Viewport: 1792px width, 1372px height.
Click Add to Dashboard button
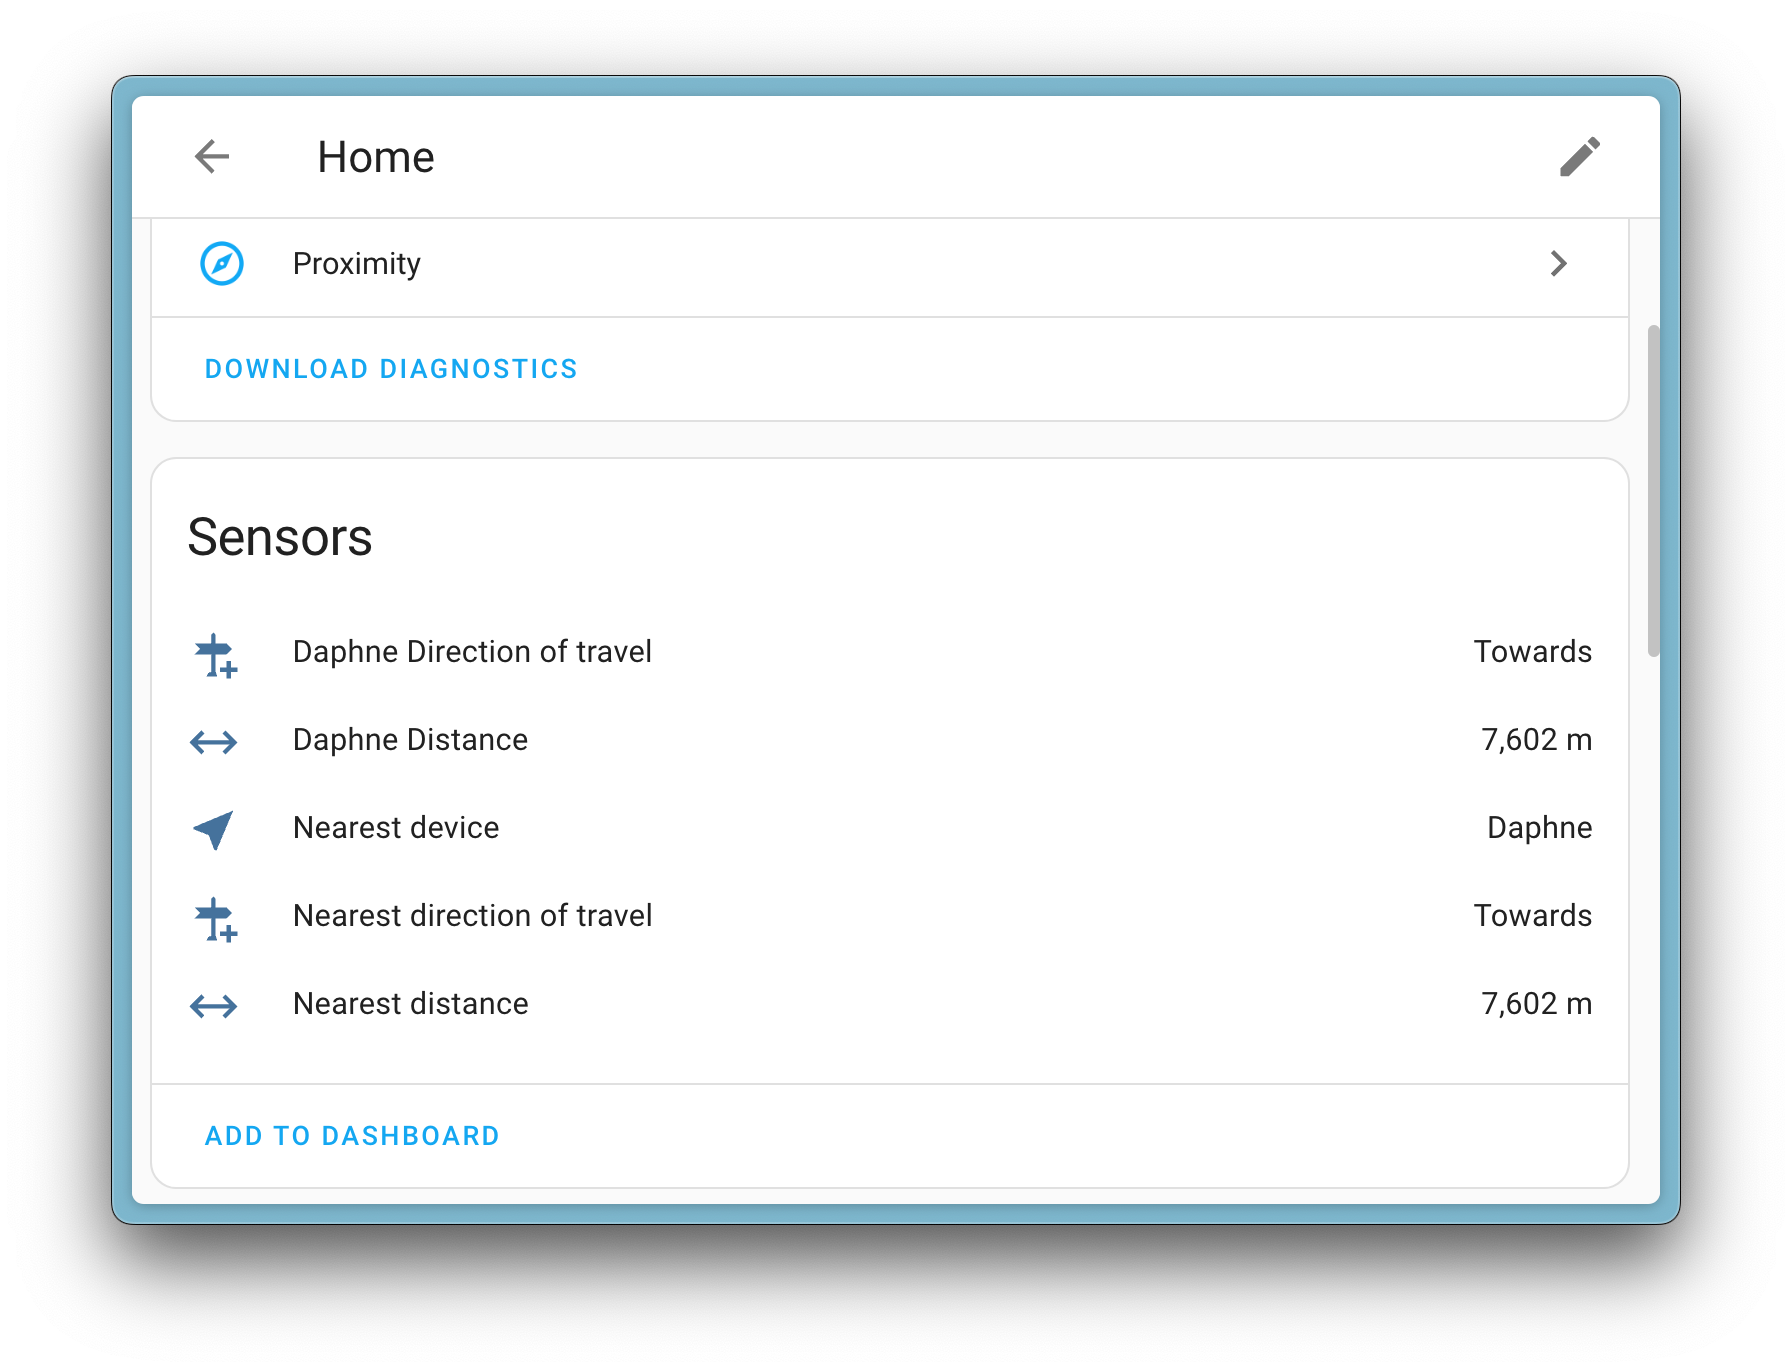[x=352, y=1136]
